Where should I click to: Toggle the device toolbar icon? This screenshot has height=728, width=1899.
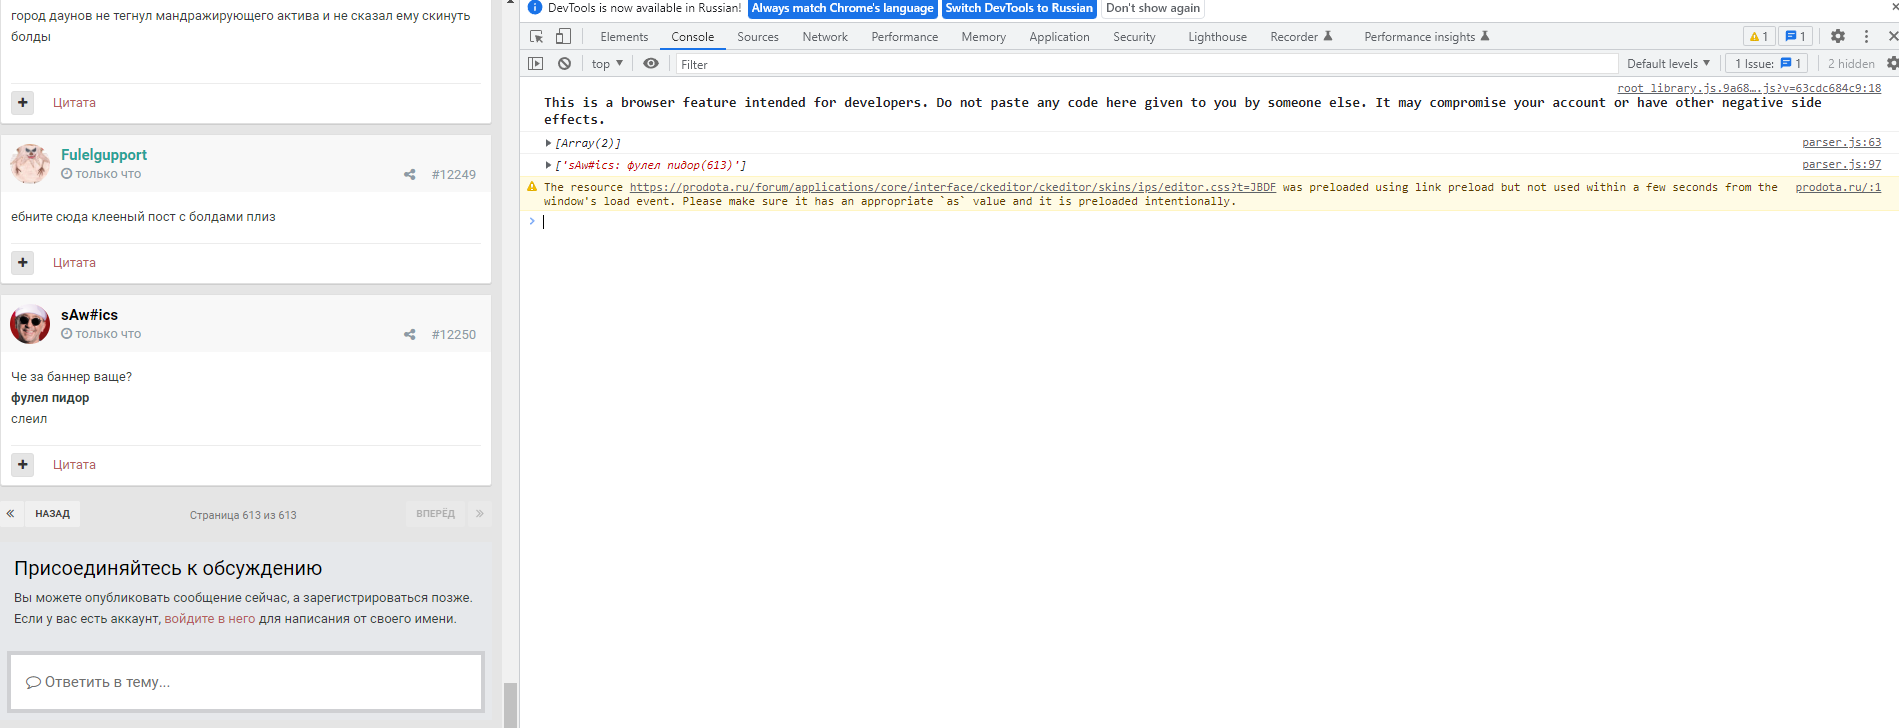coord(564,37)
